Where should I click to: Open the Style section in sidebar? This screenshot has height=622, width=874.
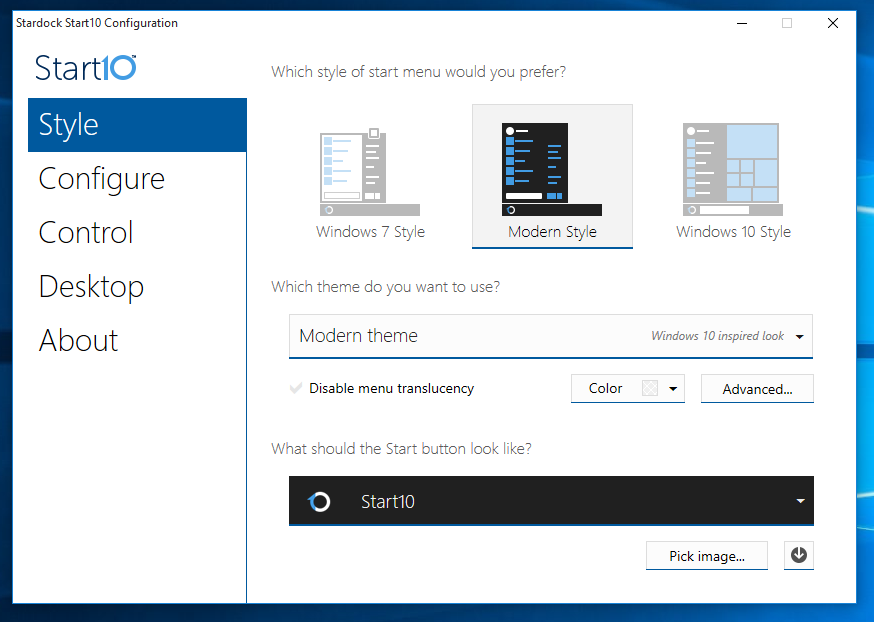click(x=137, y=125)
